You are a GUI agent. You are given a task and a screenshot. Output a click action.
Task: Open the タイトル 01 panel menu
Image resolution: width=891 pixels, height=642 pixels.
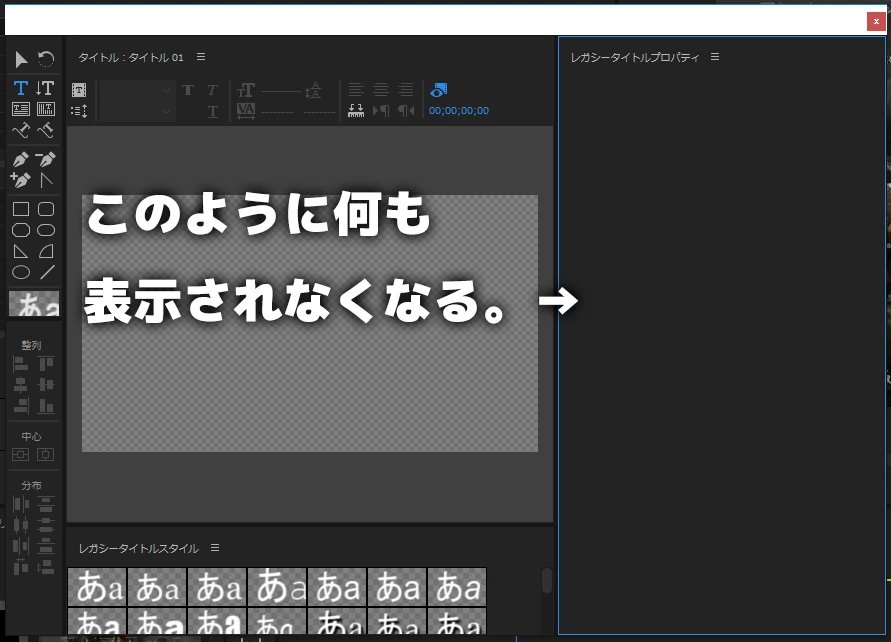tap(201, 57)
